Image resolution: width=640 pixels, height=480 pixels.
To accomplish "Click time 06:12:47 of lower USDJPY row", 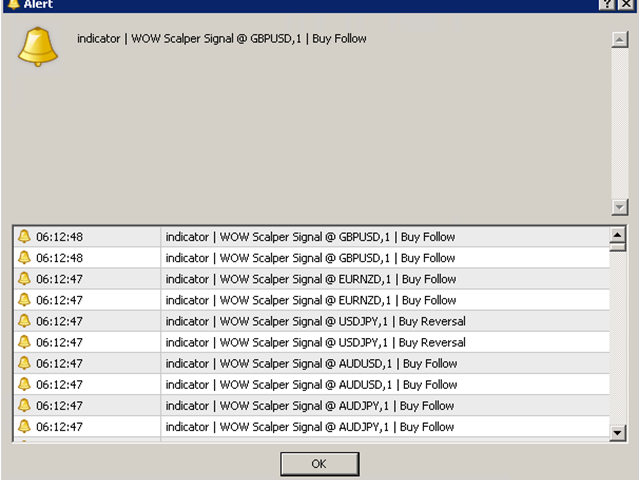I will pos(60,342).
